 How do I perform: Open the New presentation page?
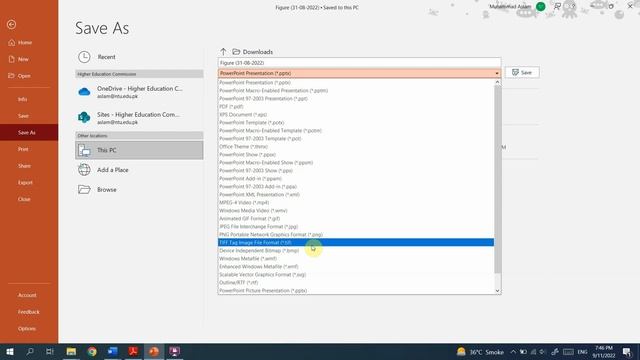click(x=23, y=59)
